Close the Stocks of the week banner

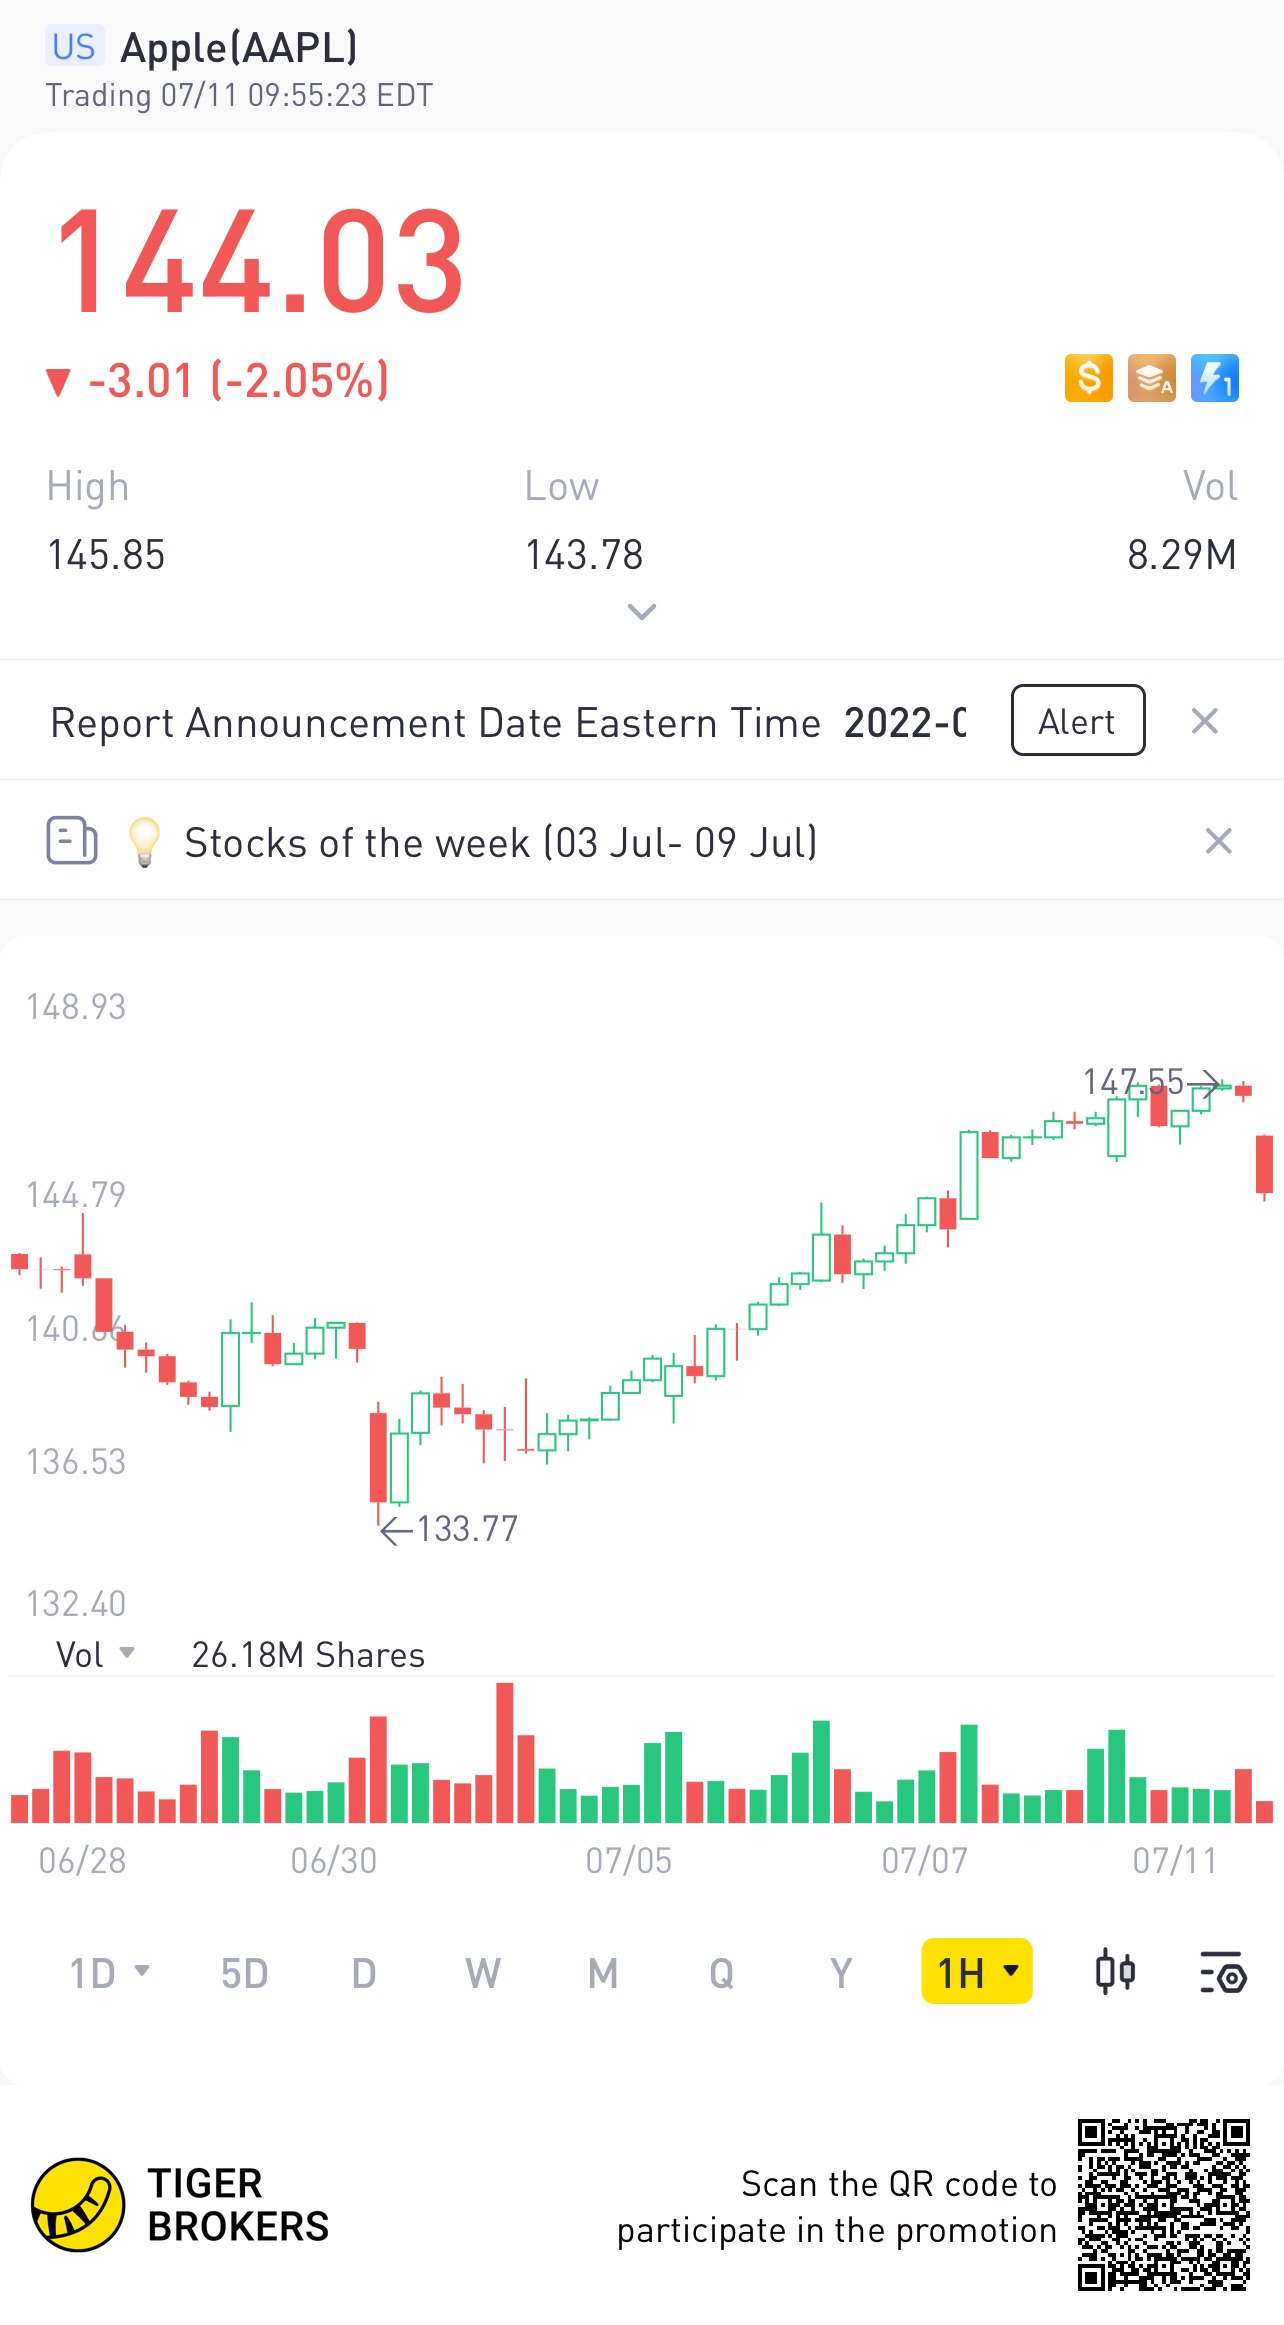(x=1218, y=841)
